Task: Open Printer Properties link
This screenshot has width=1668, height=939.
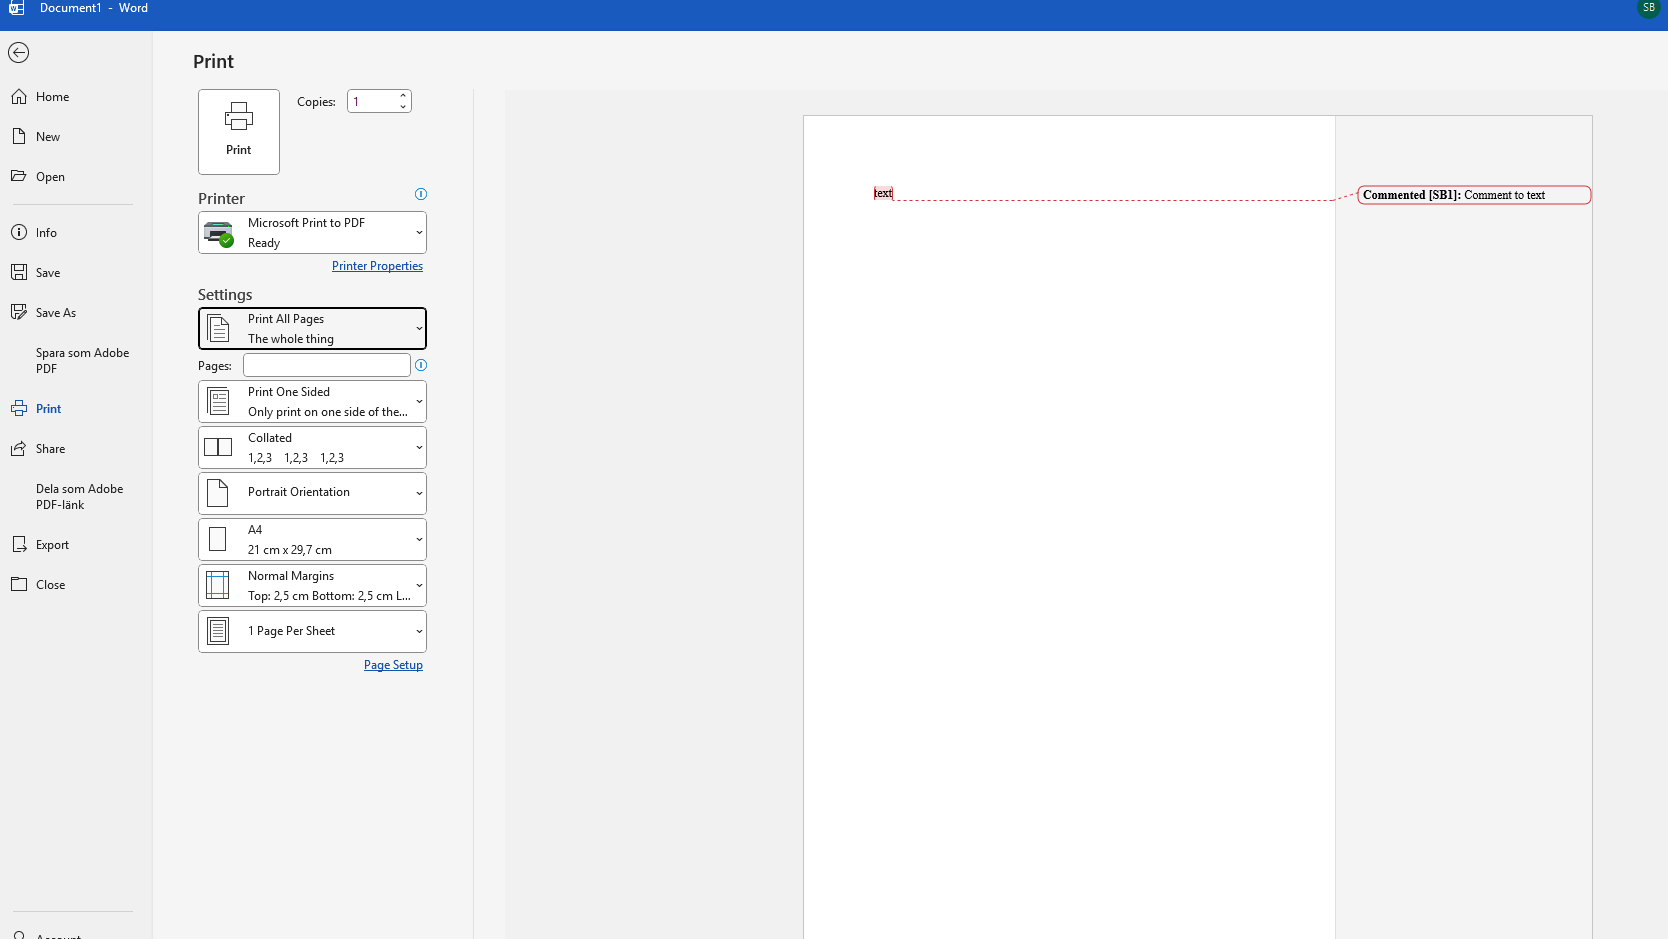Action: tap(377, 266)
